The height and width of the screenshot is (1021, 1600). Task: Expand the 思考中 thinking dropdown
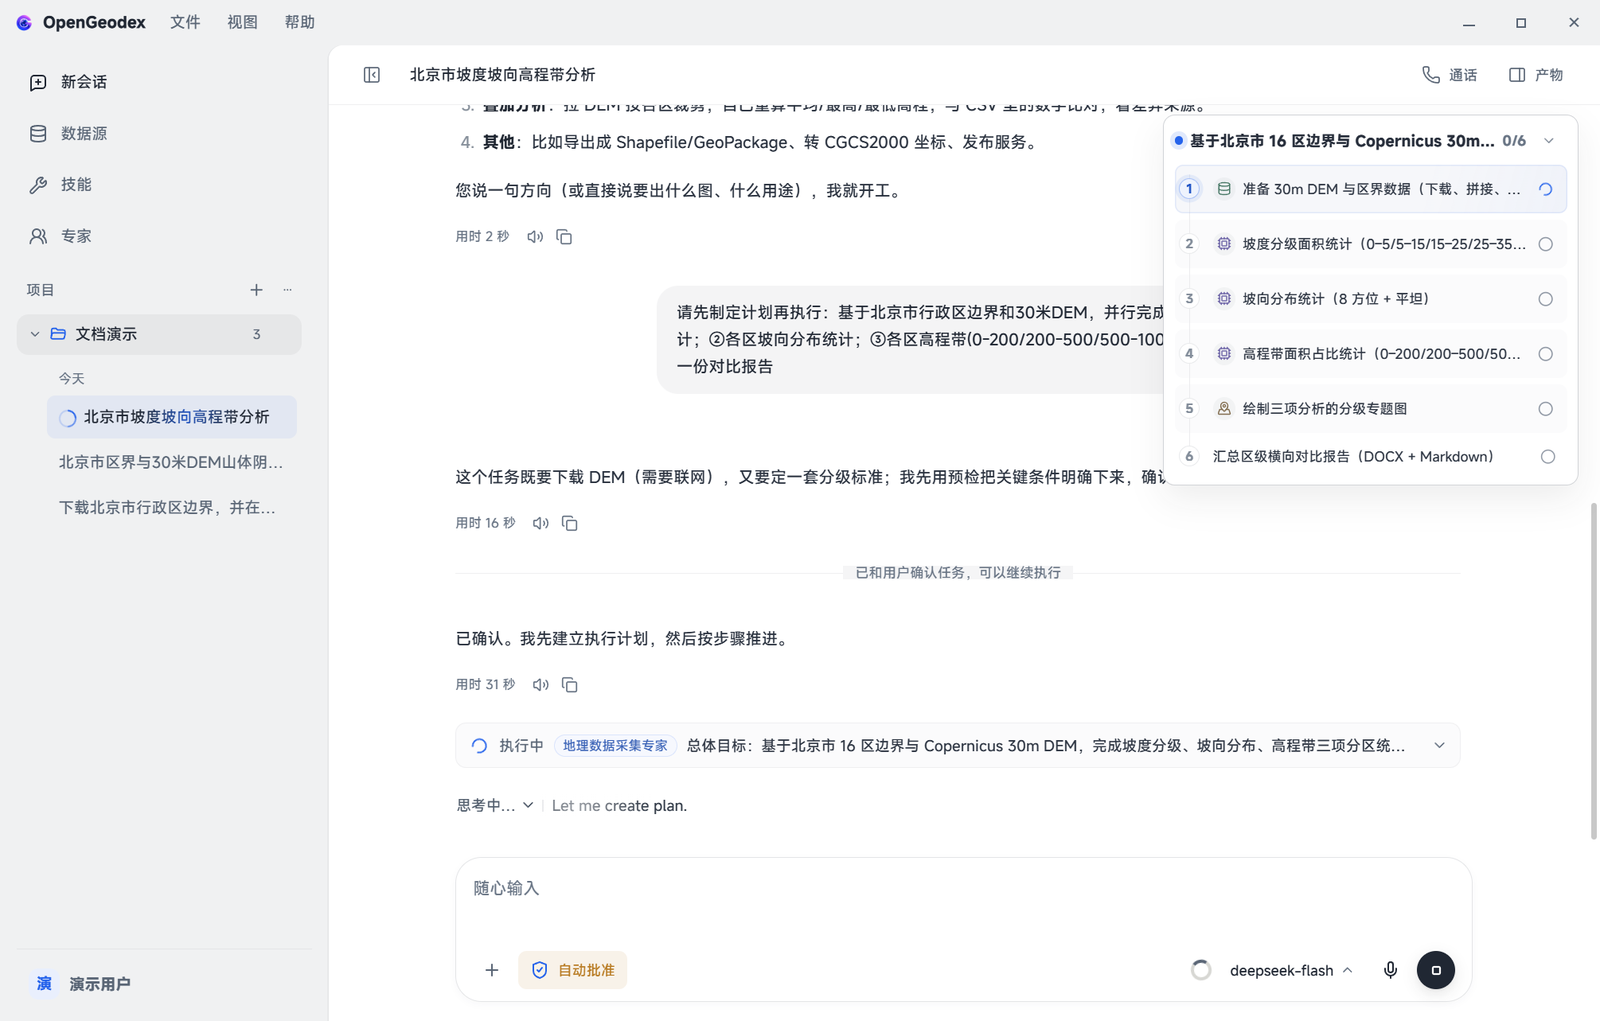pyautogui.click(x=495, y=806)
